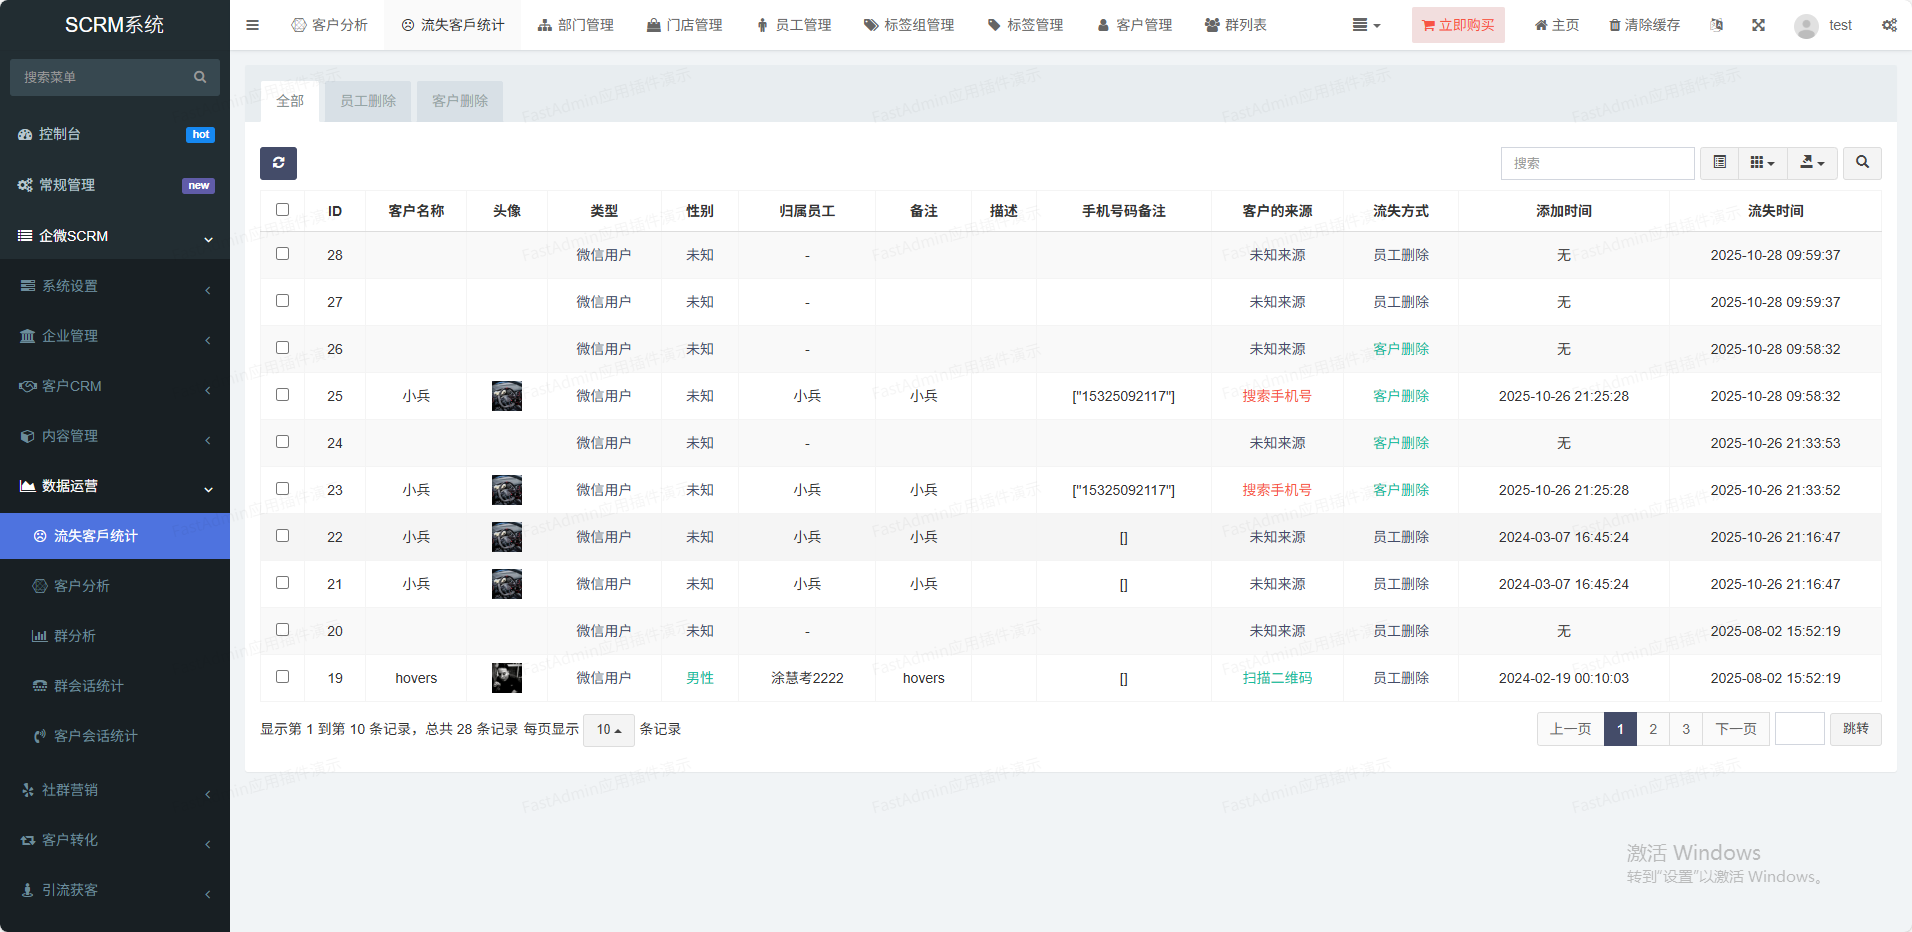Open the columns visibility dropdown
This screenshot has width=1912, height=932.
1762,163
